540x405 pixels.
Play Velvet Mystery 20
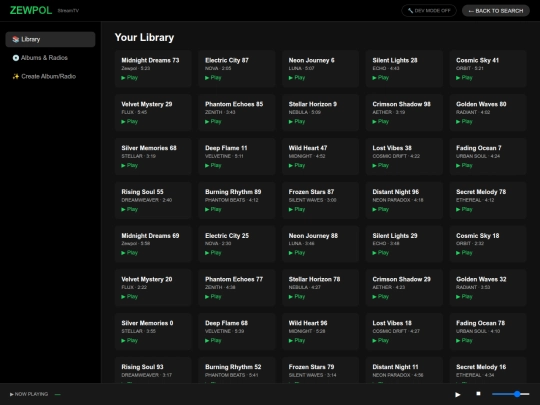click(129, 297)
